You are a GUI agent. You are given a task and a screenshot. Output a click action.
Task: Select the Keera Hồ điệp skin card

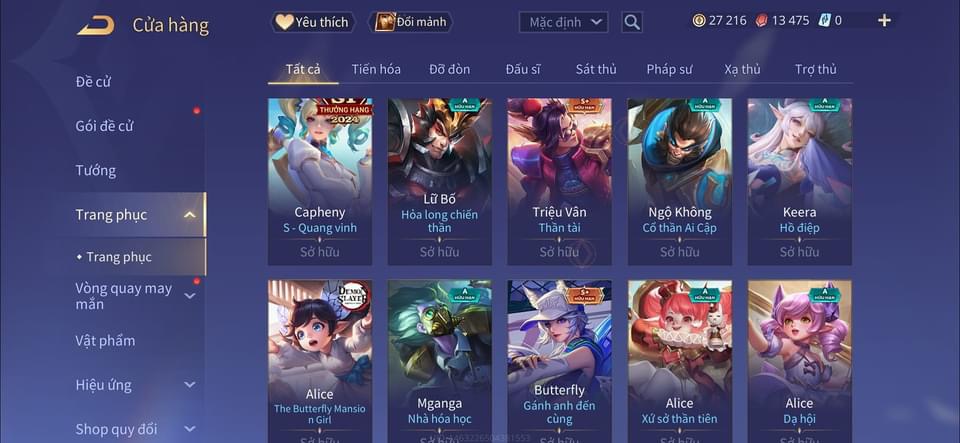(800, 182)
